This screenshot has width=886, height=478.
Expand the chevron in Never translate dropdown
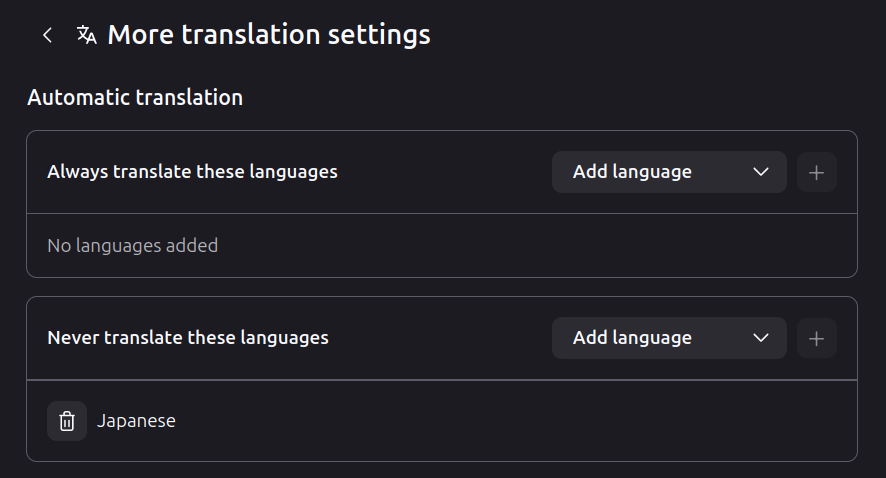click(x=760, y=338)
